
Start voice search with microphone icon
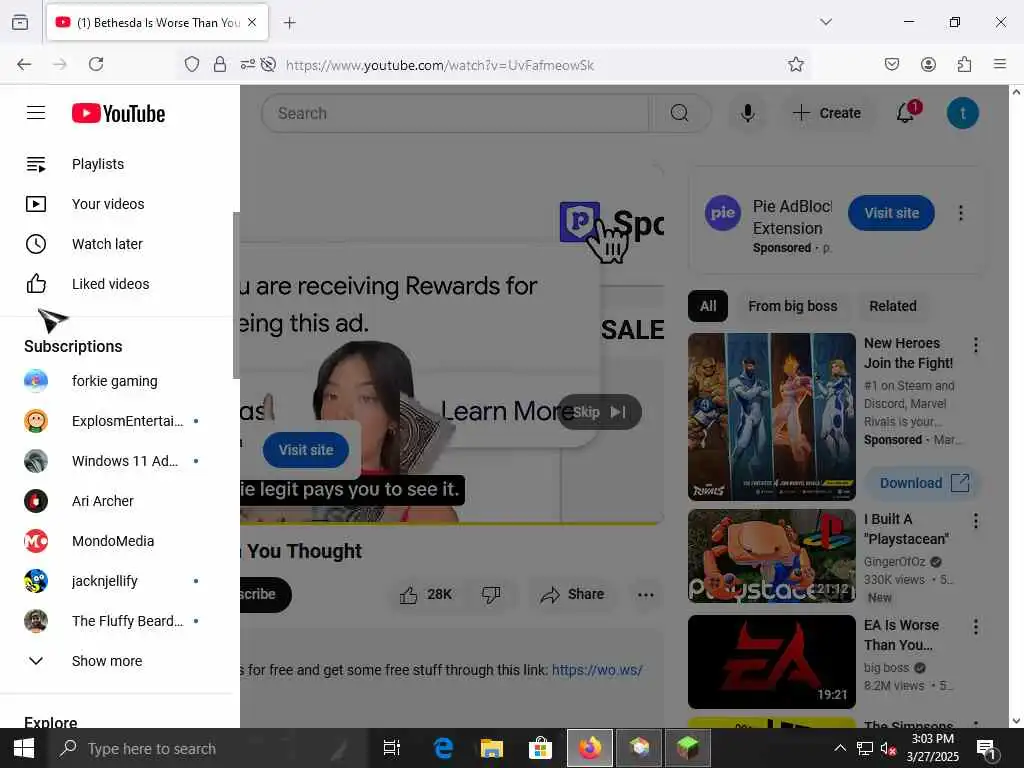(748, 113)
